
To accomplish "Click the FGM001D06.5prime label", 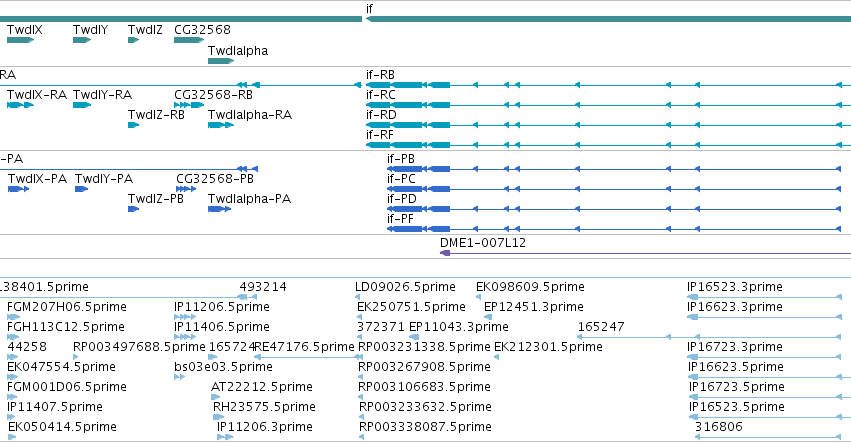I will 67,388.
